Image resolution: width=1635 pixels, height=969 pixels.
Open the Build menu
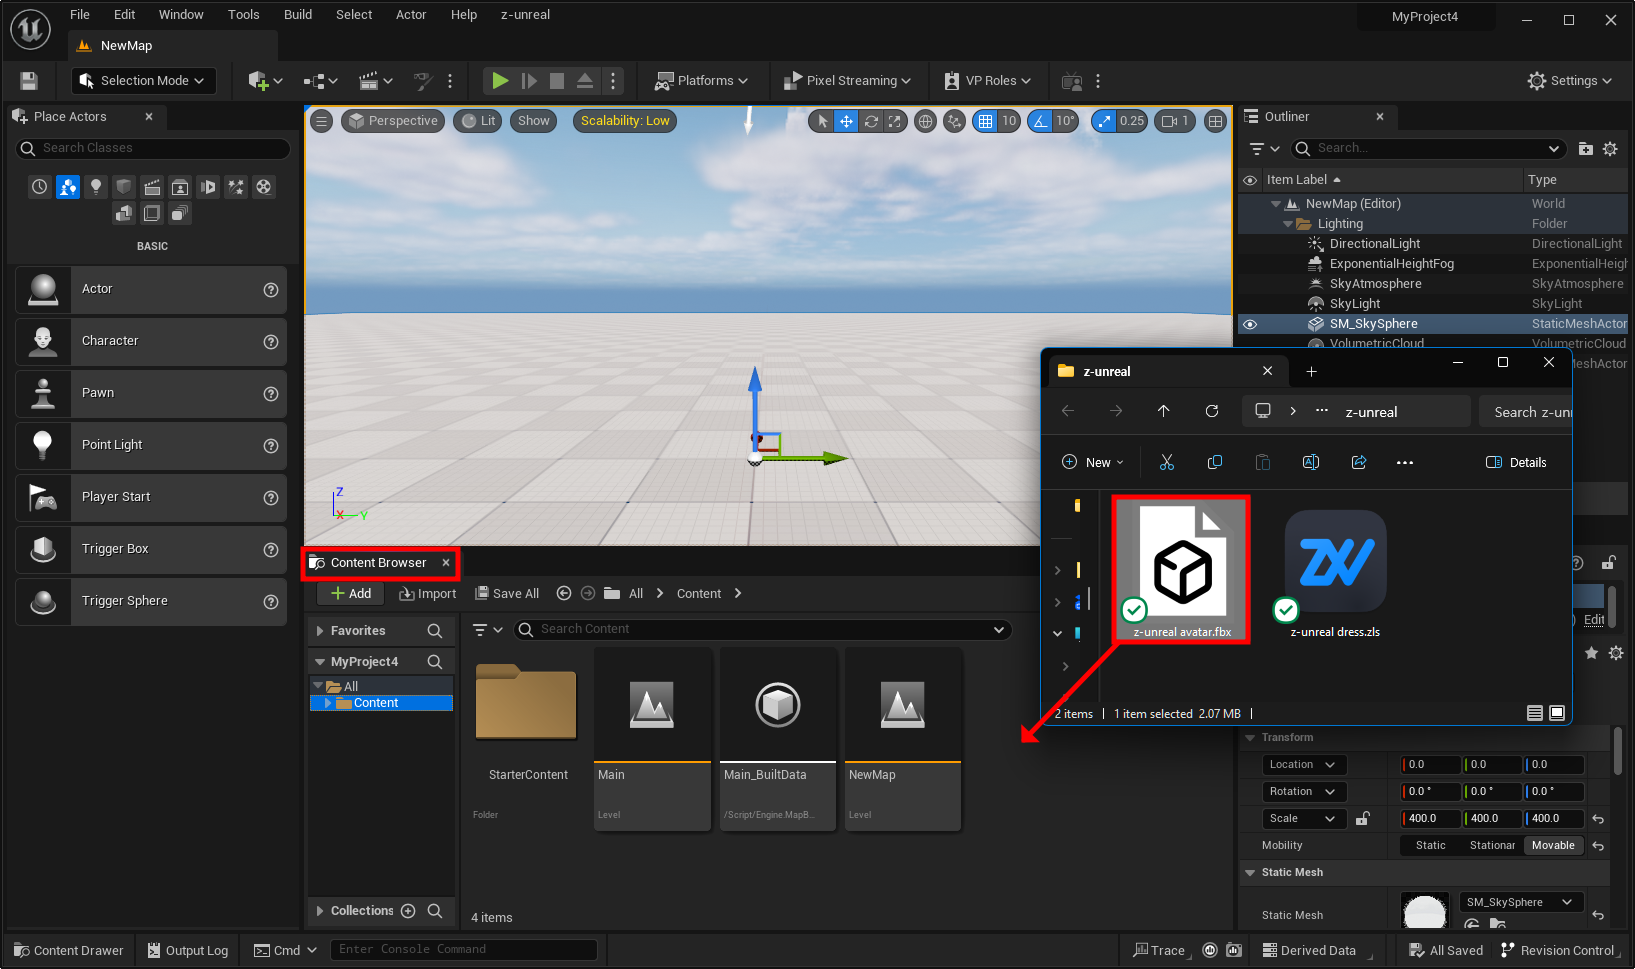coord(298,15)
